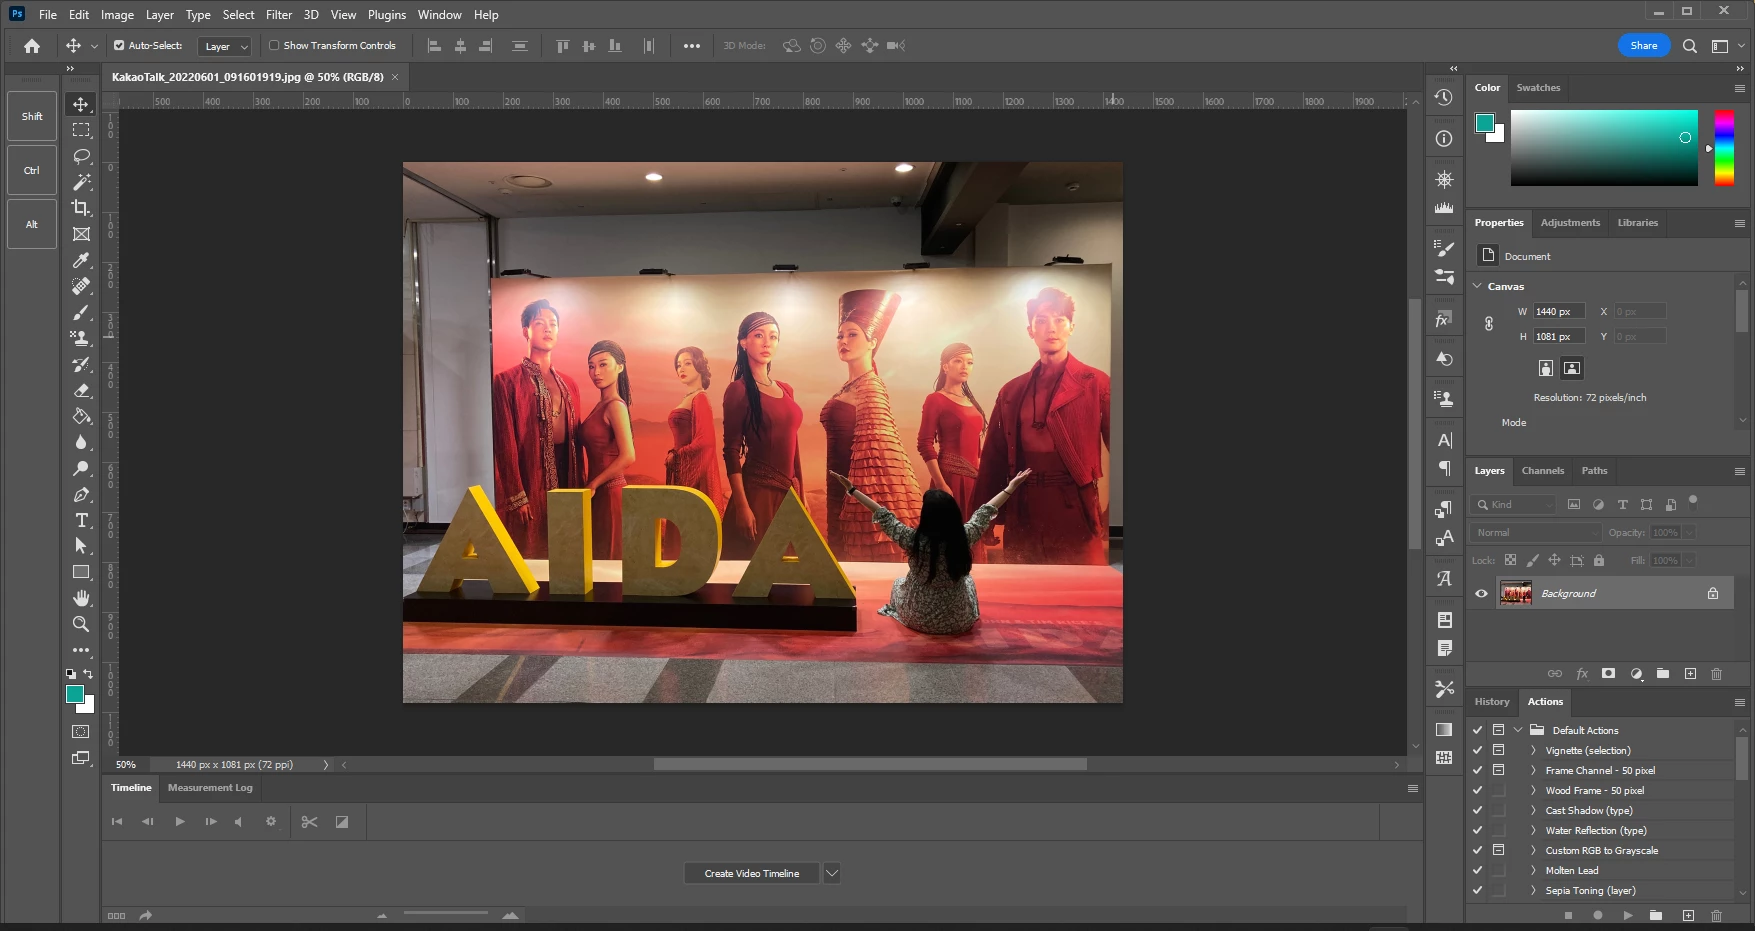Open the Auto-Select Layer dropdown
Viewport: 1755px width, 931px height.
click(x=223, y=46)
